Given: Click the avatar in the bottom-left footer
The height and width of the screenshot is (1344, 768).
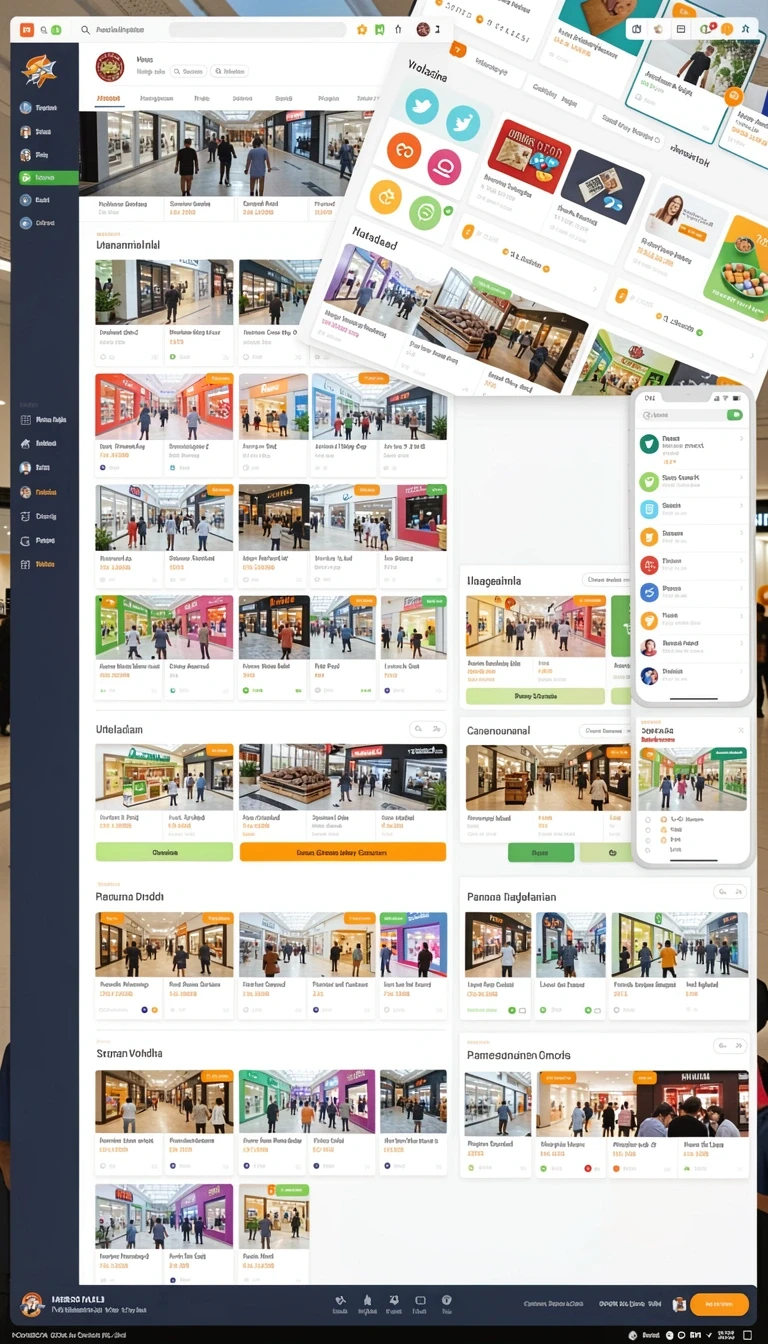Looking at the screenshot, I should pyautogui.click(x=32, y=1304).
